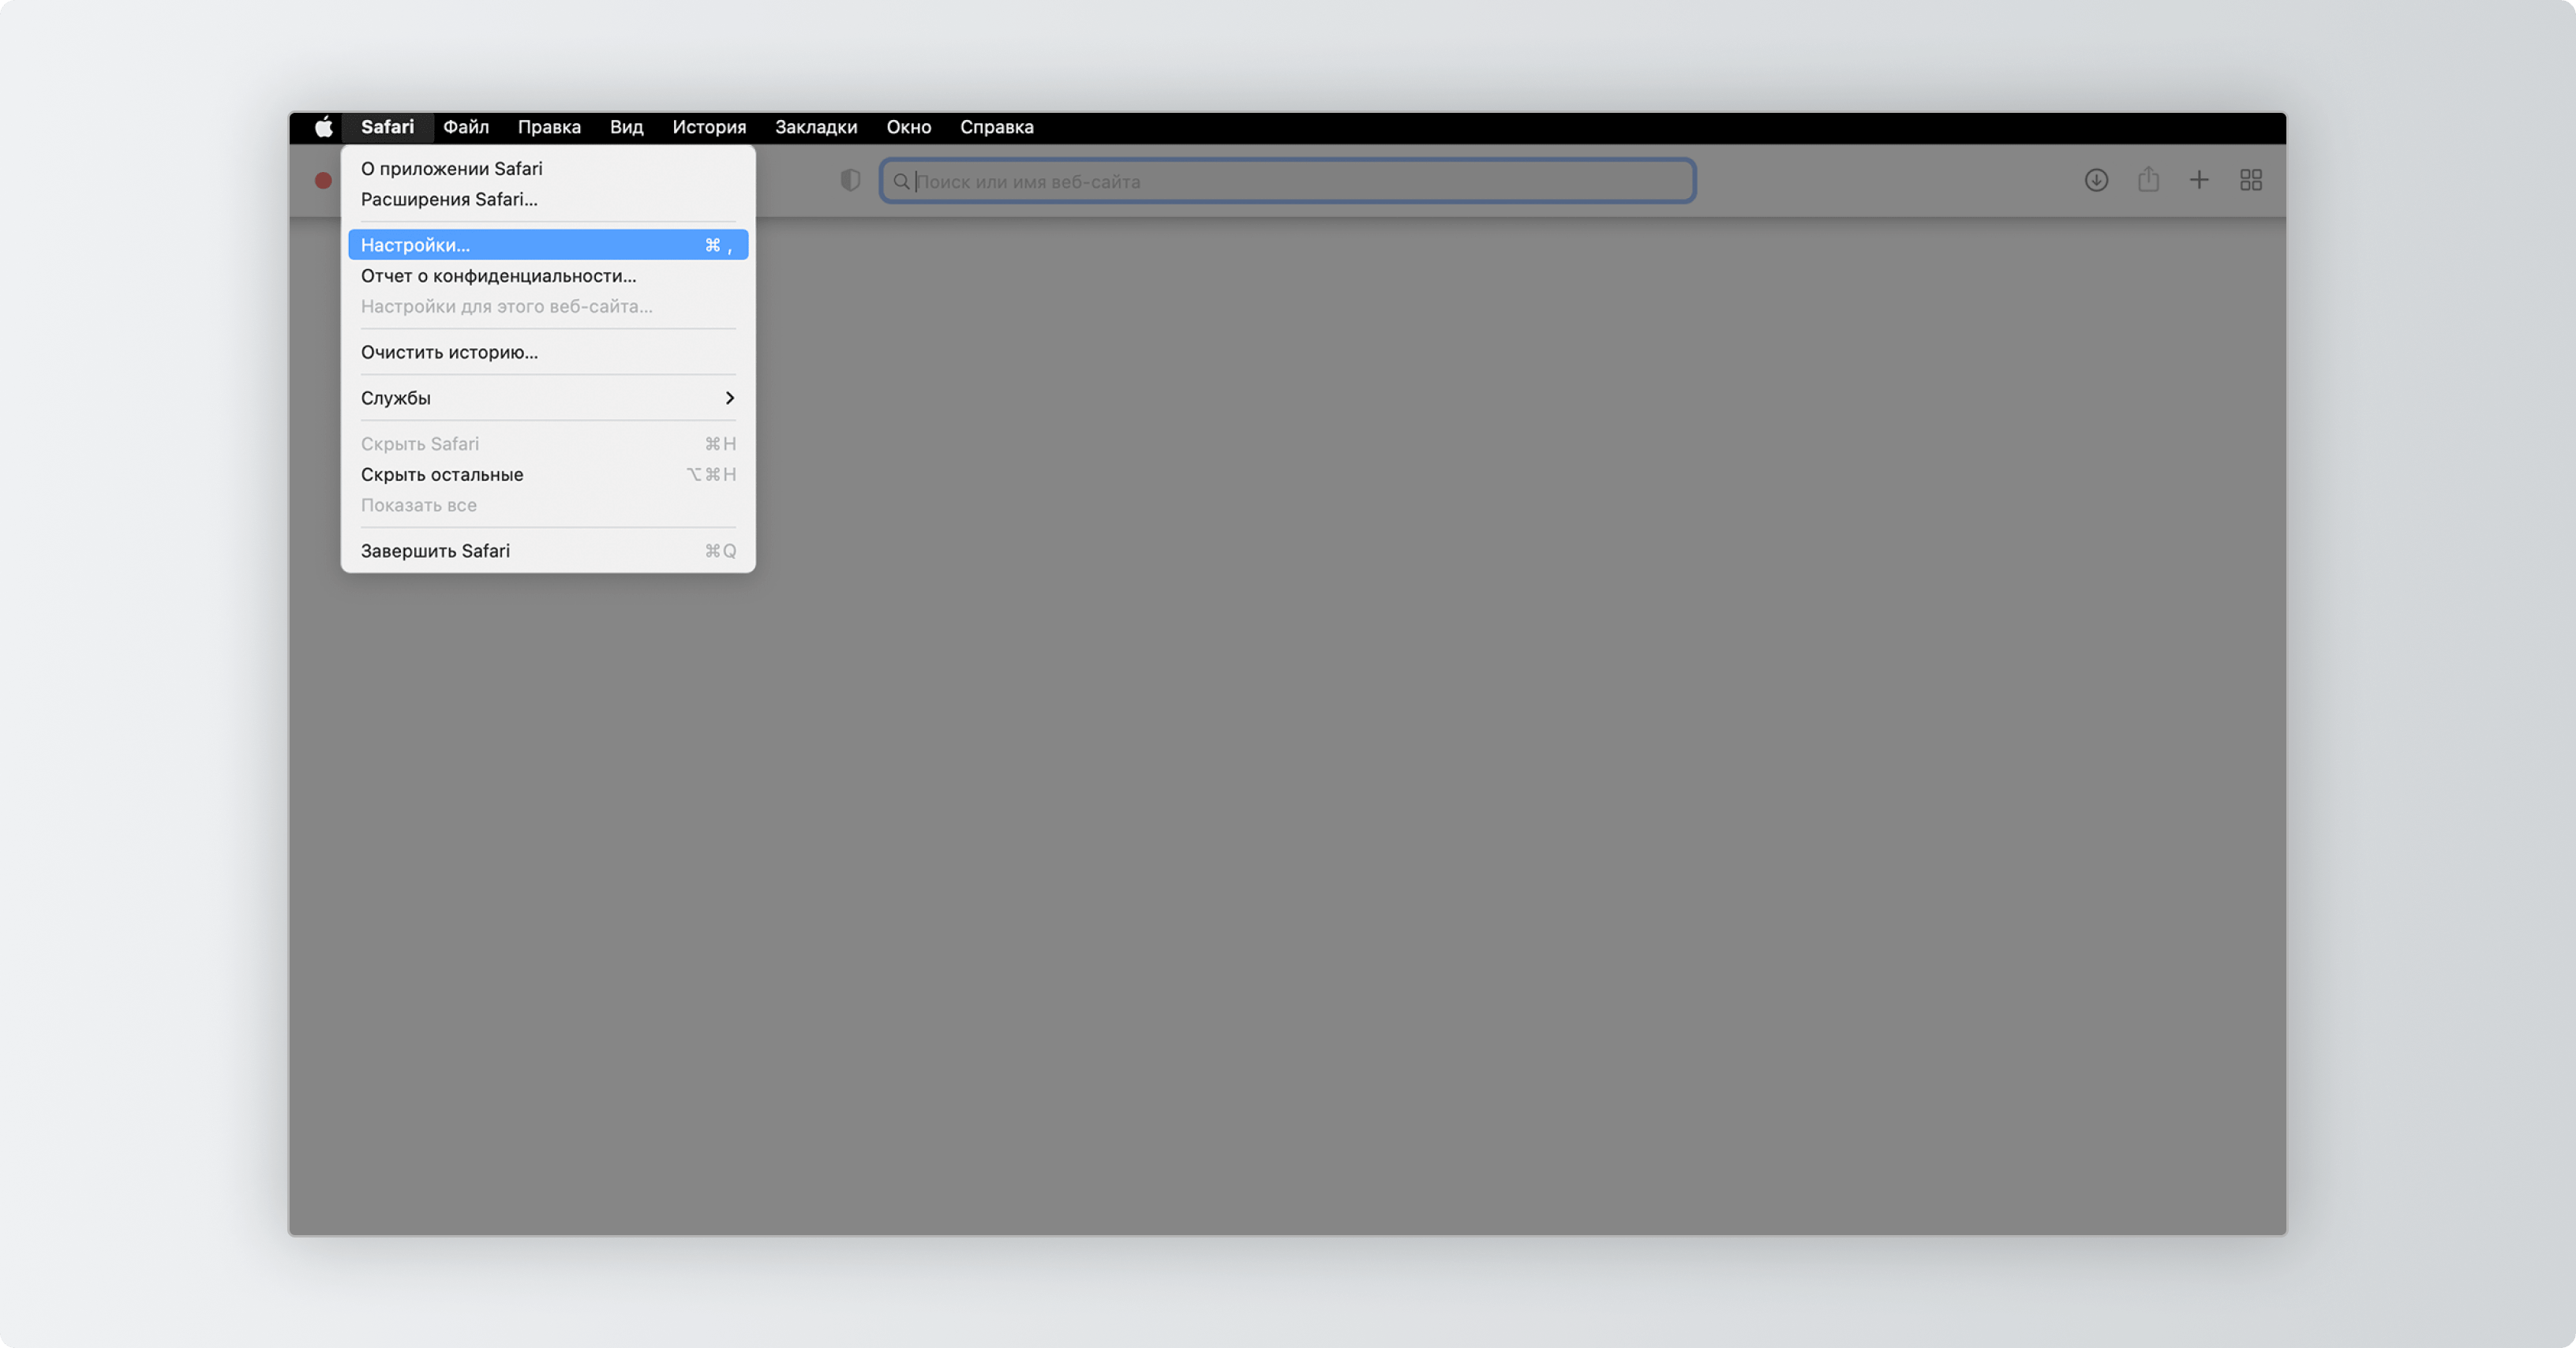Screen dimensions: 2576x1348
Task: Click the magnifier icon in address bar
Action: click(901, 181)
